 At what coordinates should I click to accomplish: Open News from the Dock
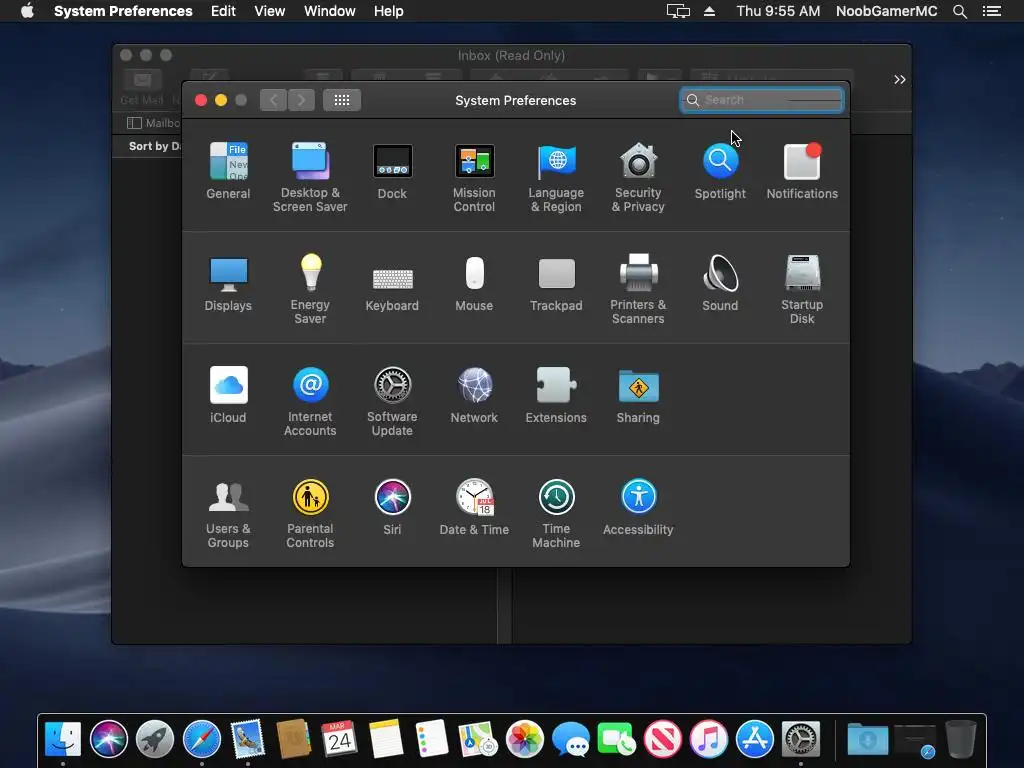[662, 739]
